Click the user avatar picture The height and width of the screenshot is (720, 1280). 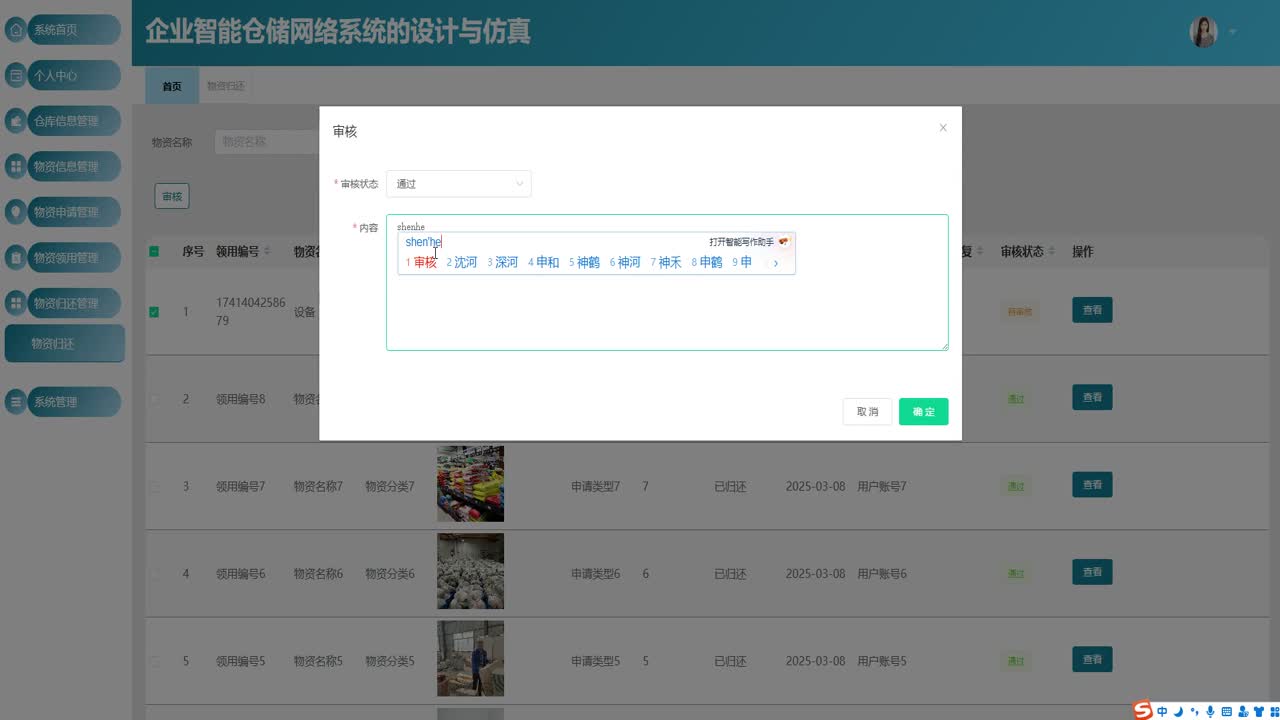(1203, 32)
